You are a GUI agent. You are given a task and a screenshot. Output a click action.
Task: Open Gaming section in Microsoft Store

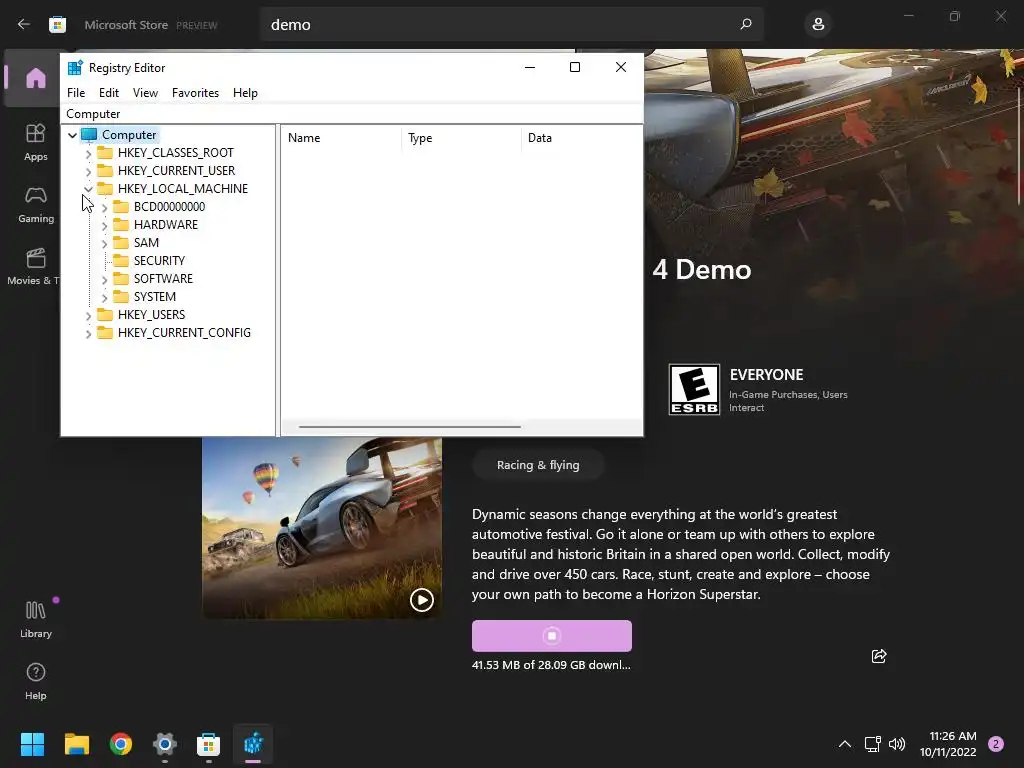coord(35,204)
